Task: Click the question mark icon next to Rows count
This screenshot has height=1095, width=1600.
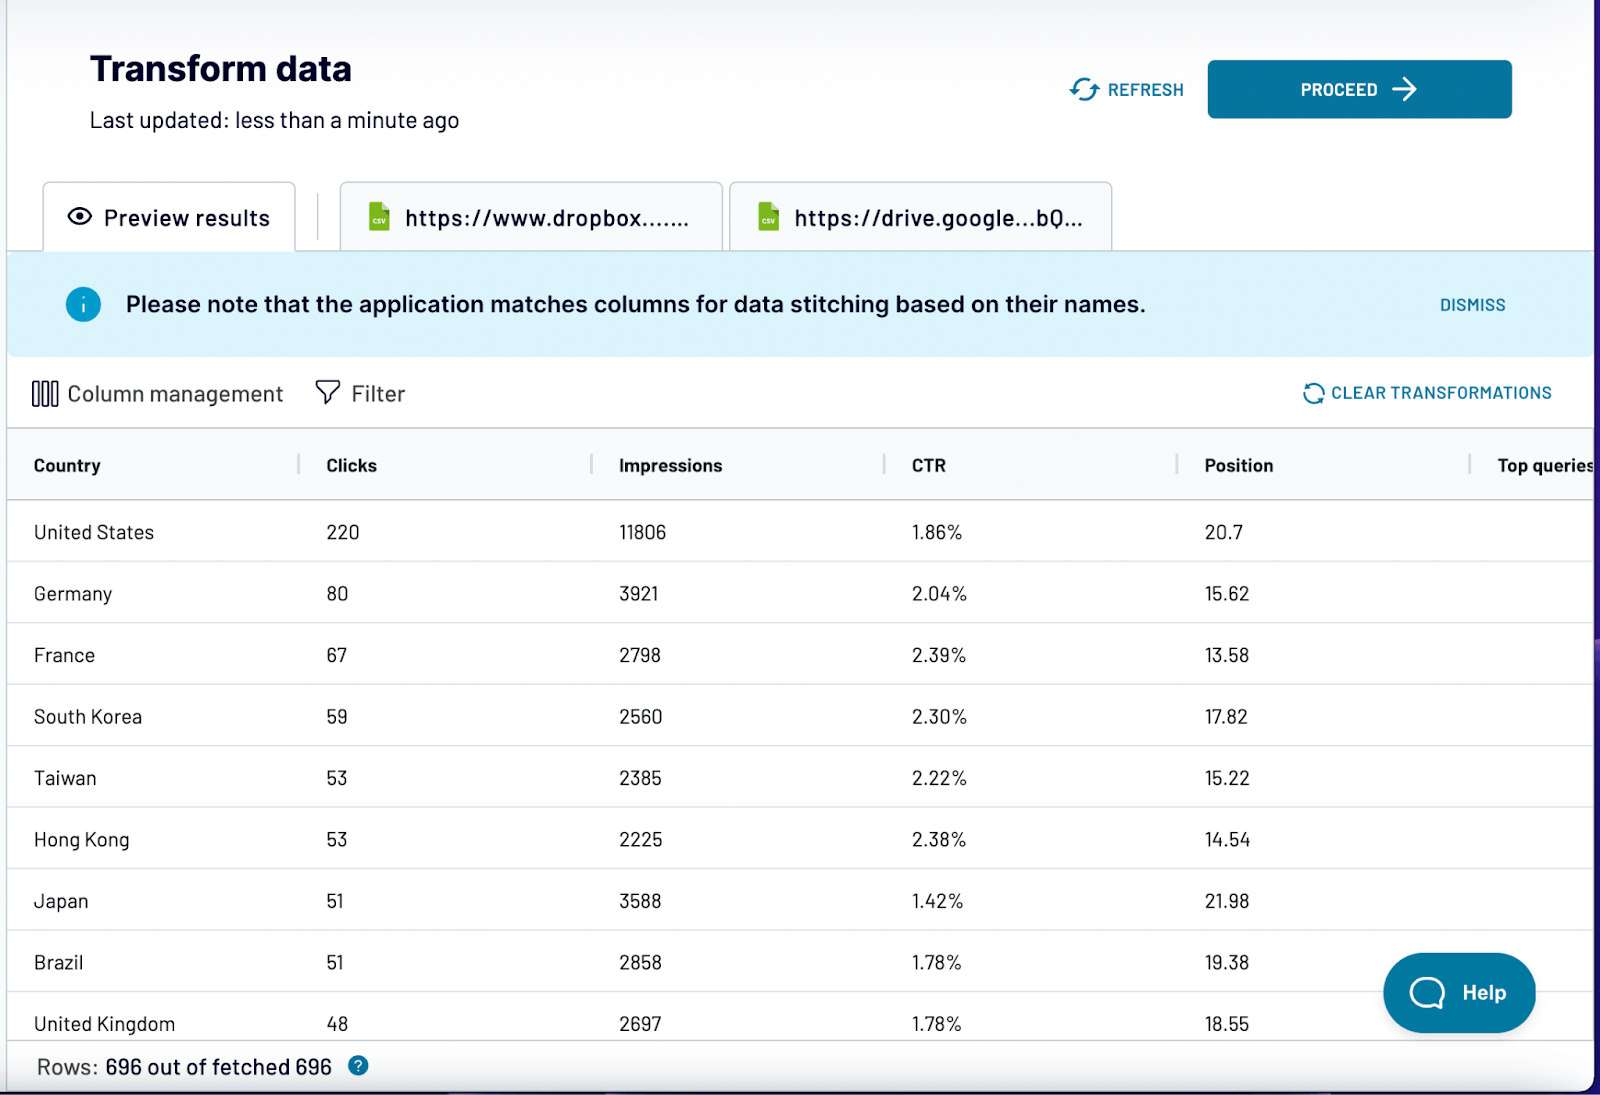Action: coord(357,1066)
